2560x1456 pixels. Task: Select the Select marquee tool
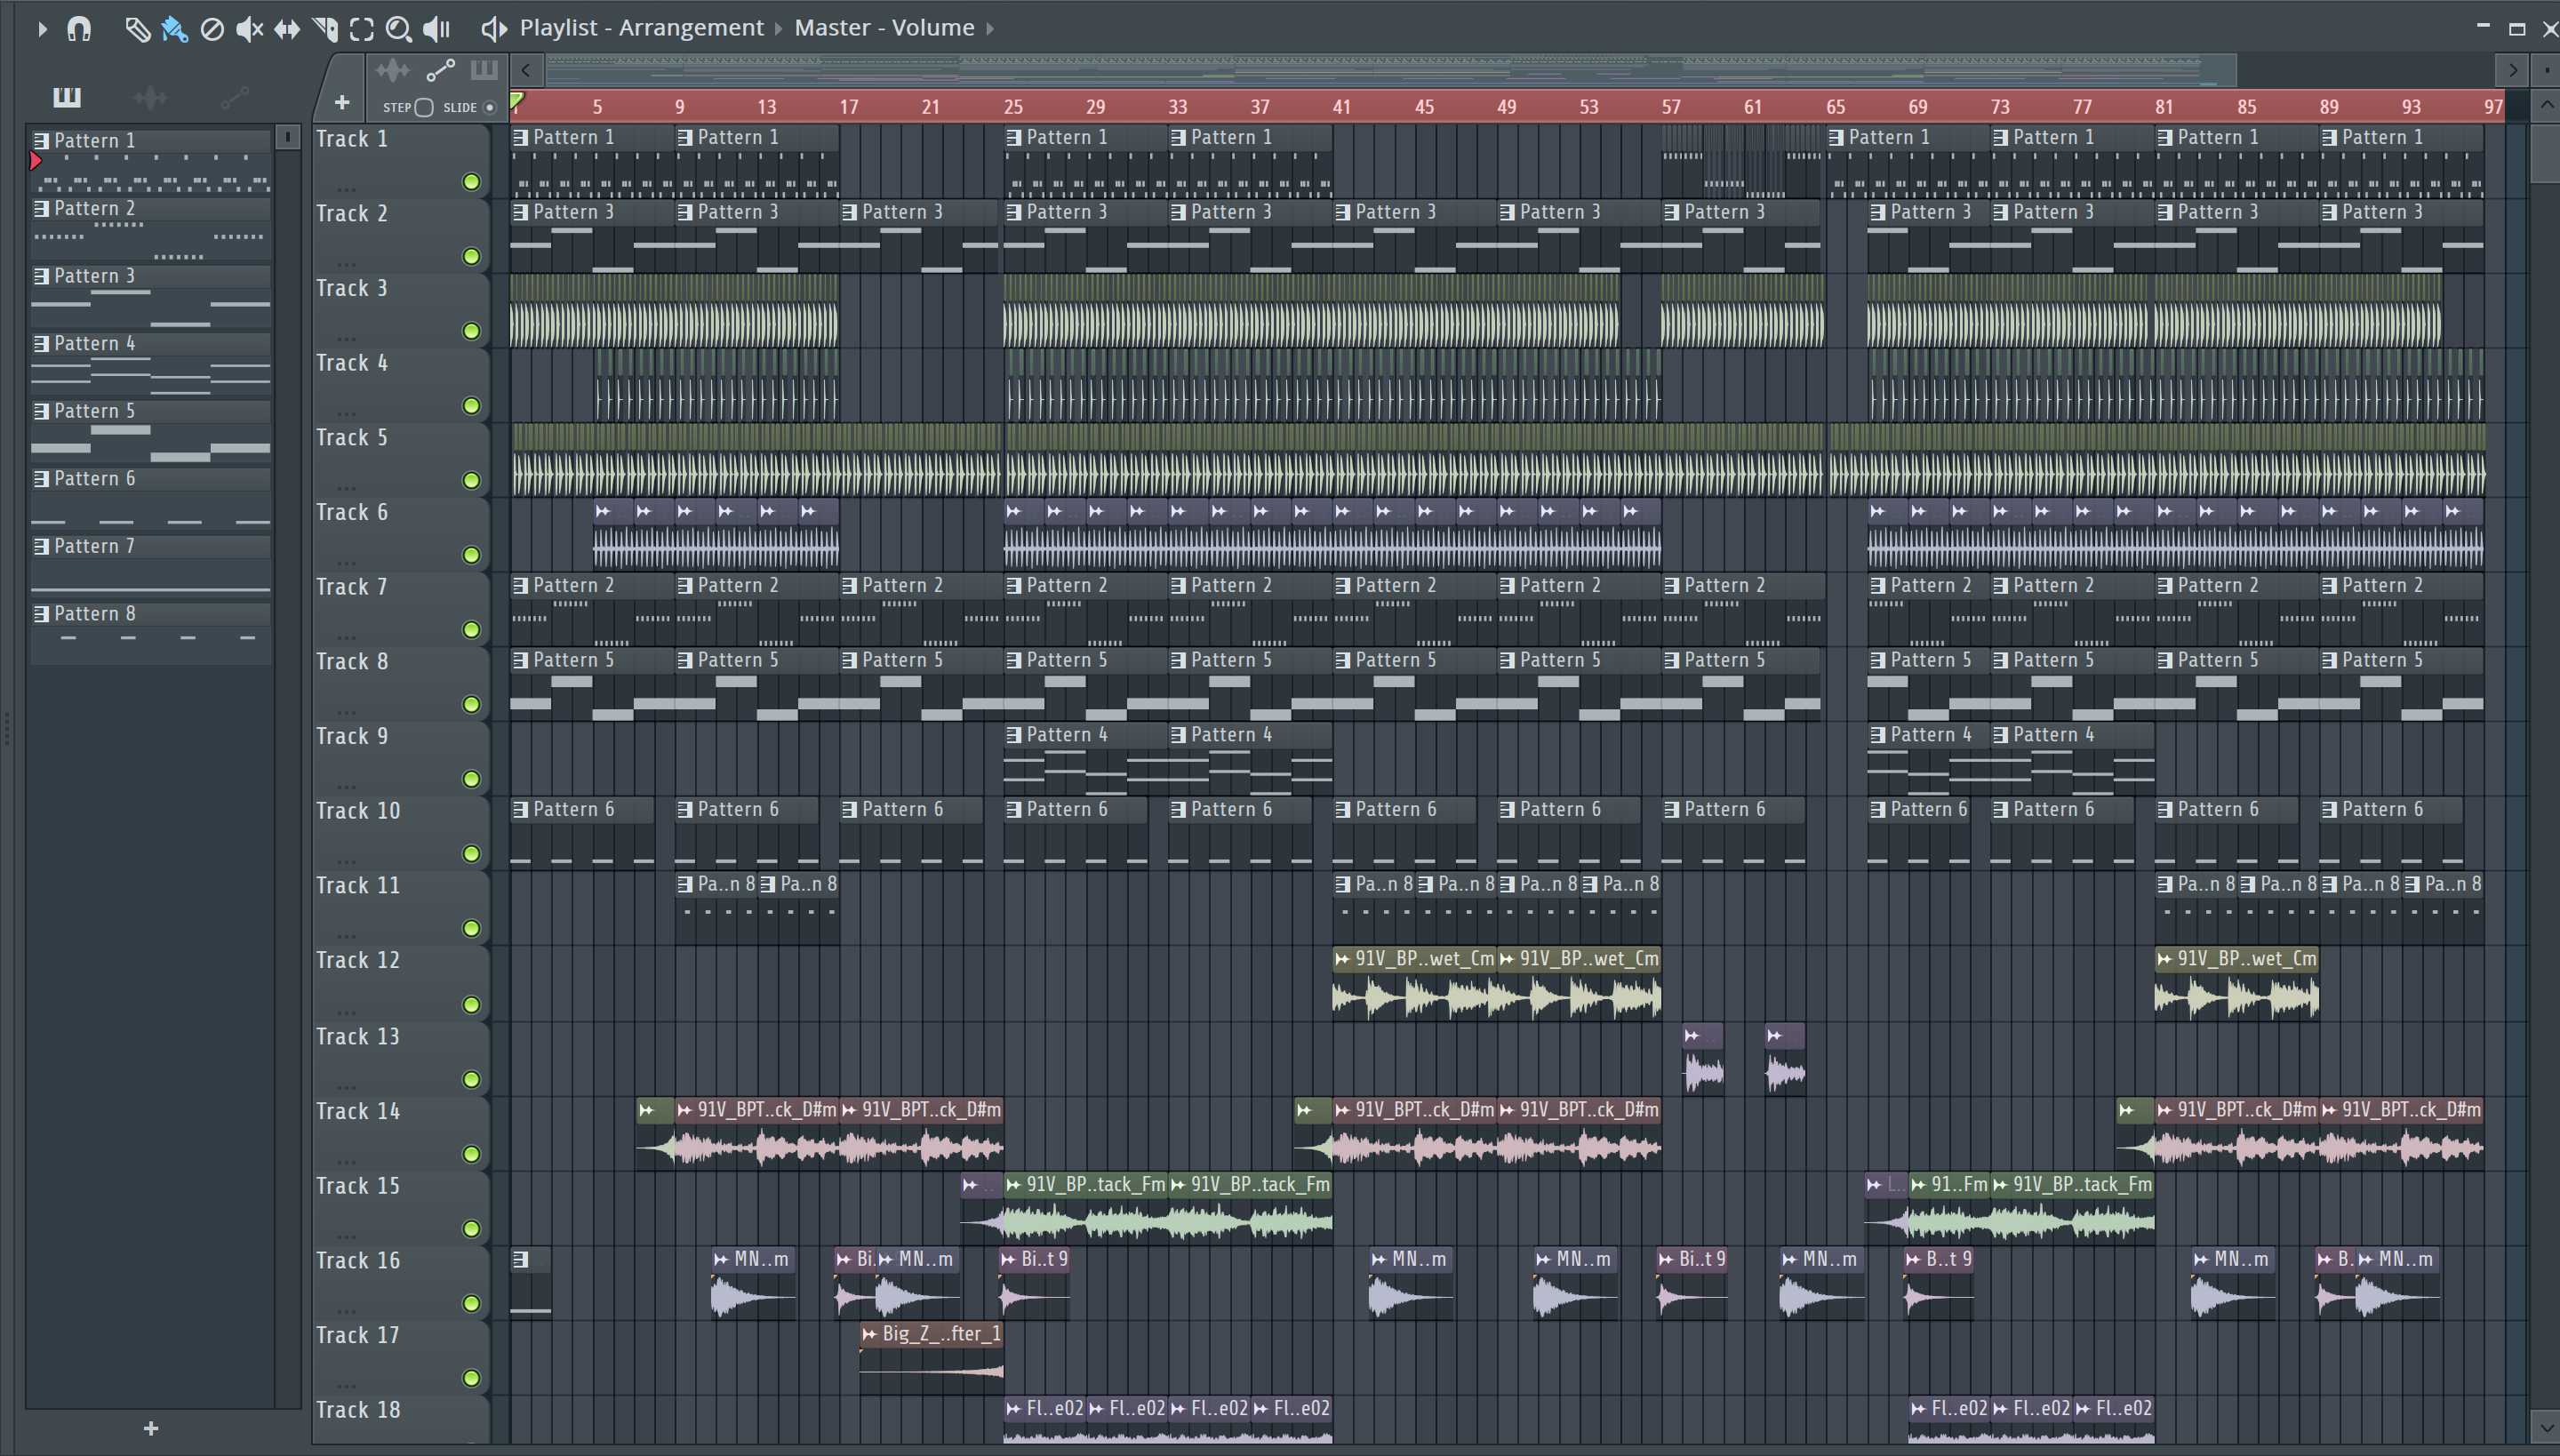(x=362, y=29)
